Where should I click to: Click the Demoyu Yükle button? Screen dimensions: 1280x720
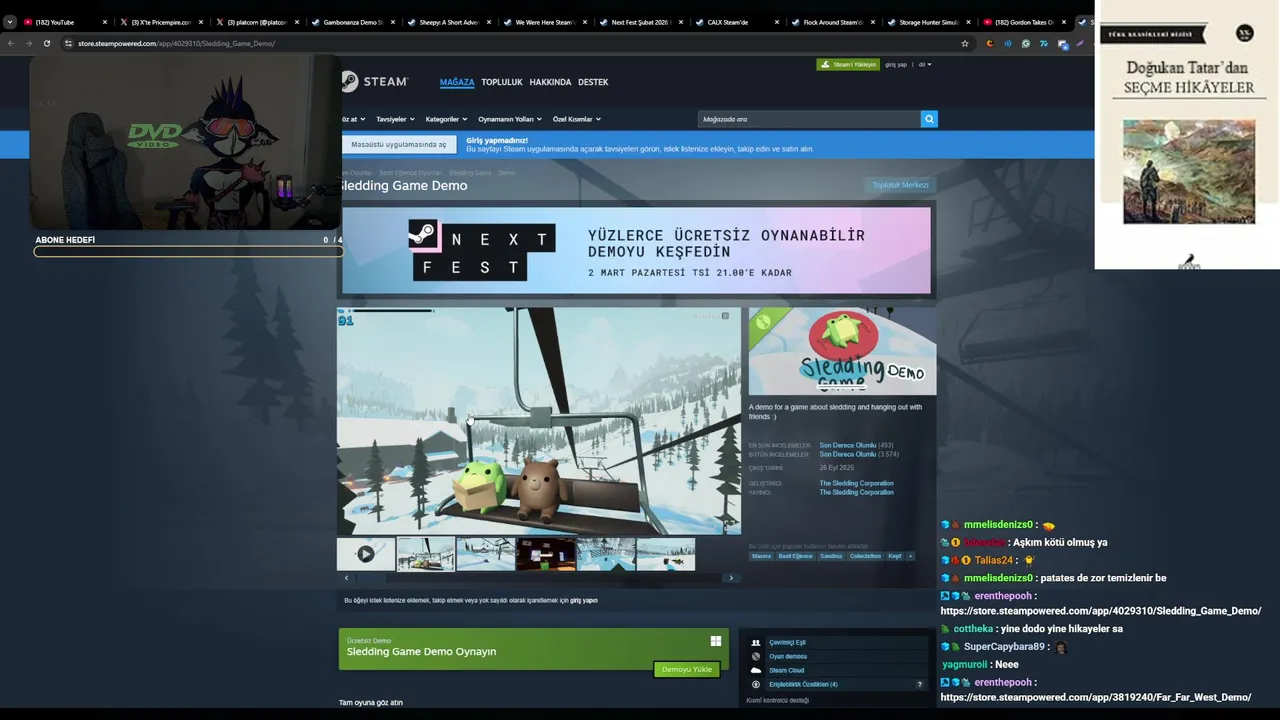coord(687,669)
